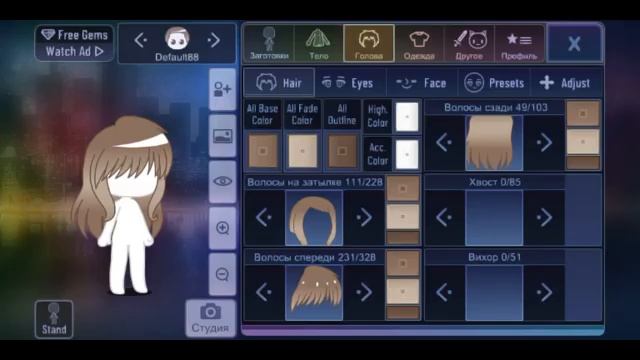Previous Хвост ponytail style arrow

coord(444,218)
